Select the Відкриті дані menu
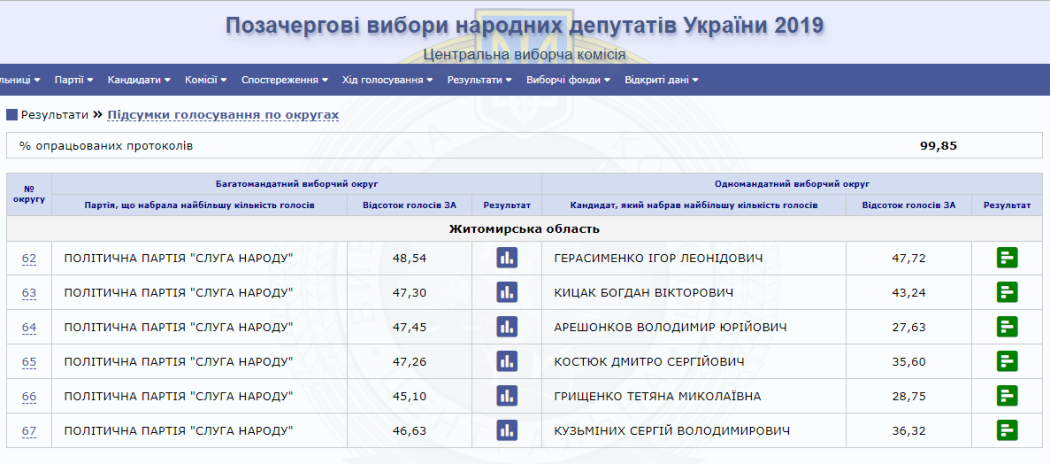The width and height of the screenshot is (1050, 464). (661, 80)
